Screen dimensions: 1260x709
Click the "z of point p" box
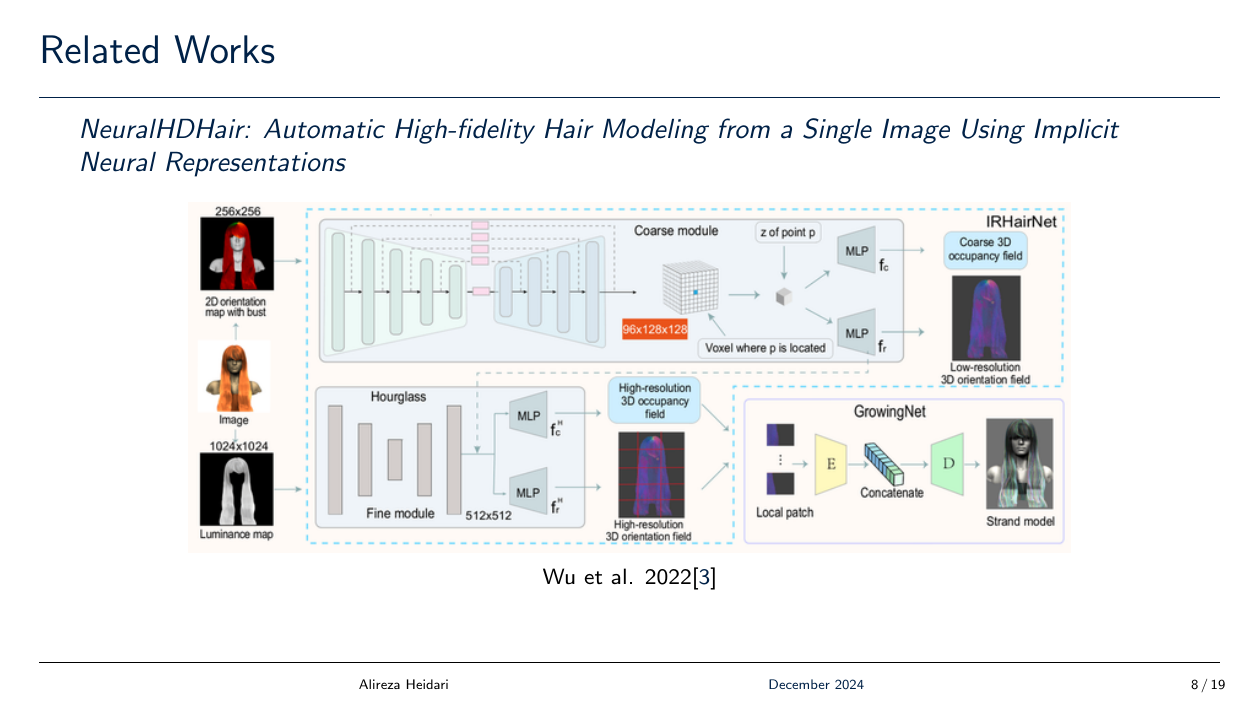click(x=787, y=233)
